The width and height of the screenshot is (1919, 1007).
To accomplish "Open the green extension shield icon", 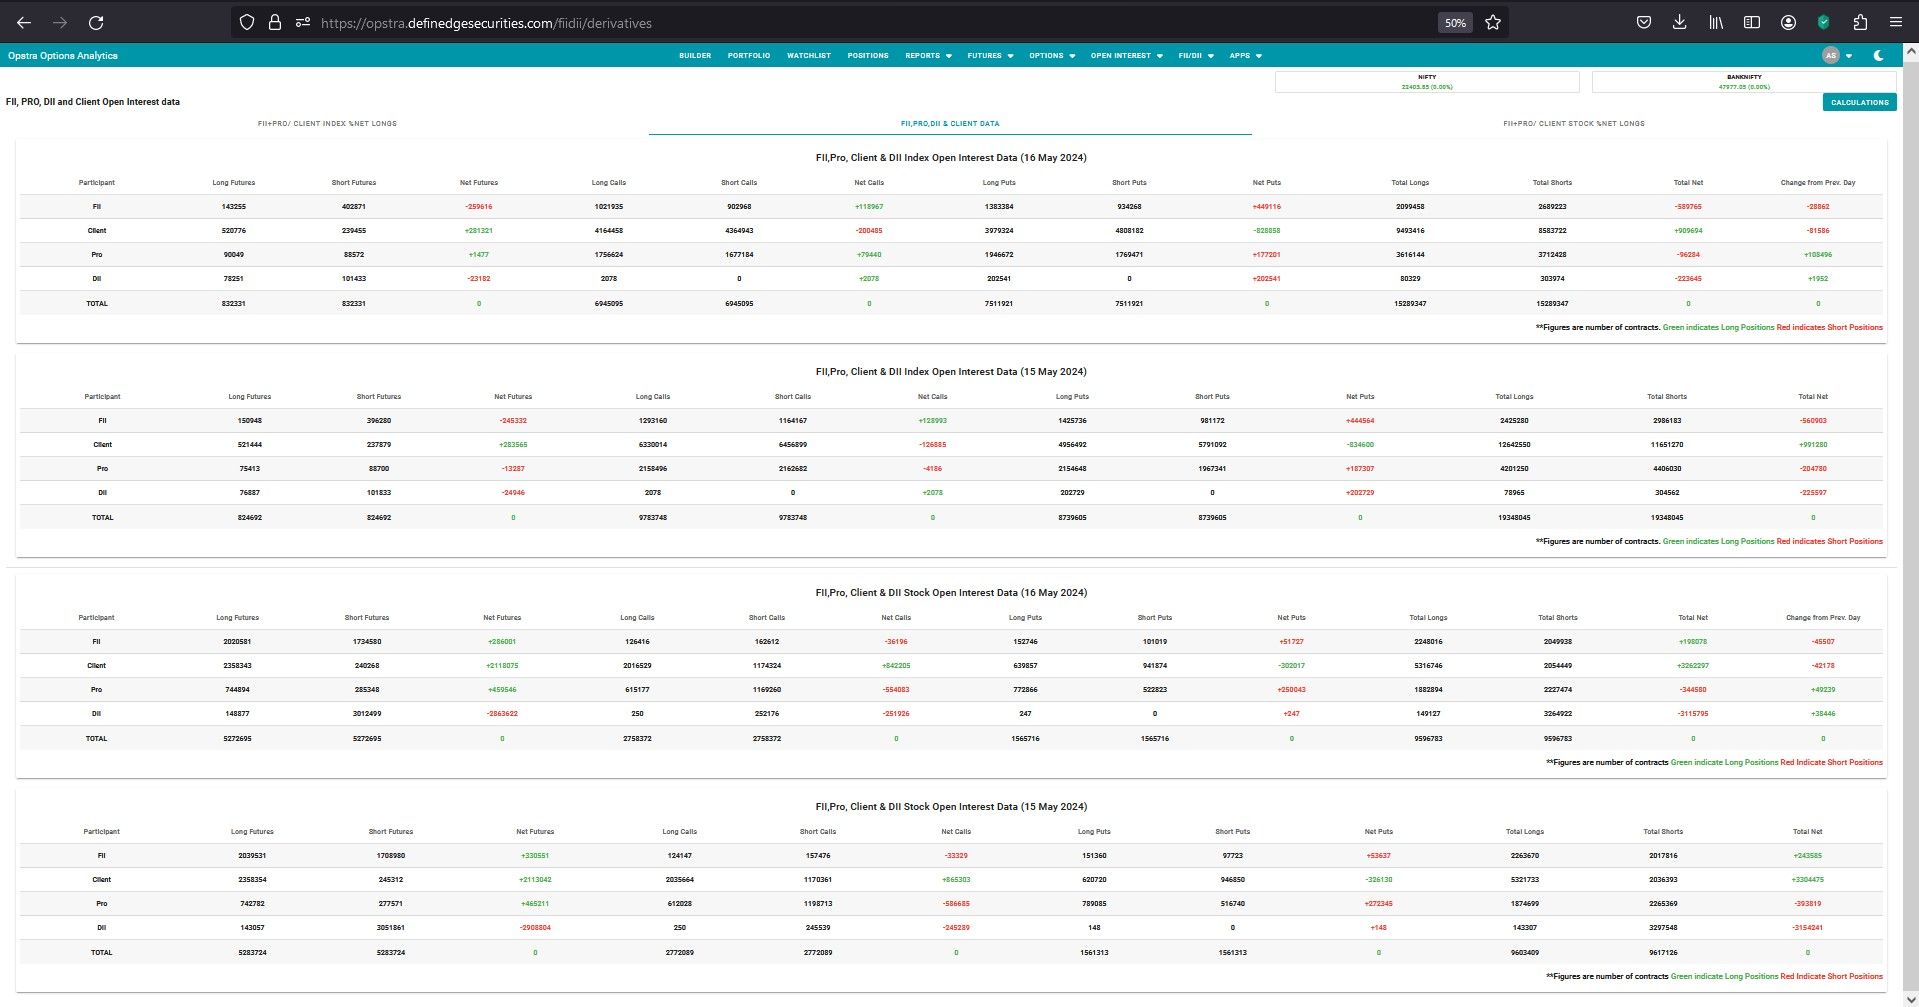I will (1824, 21).
